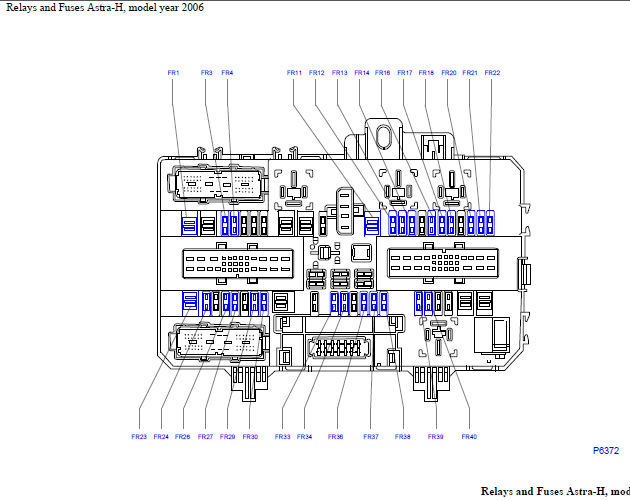Follow the FR14 label link

[x=362, y=73]
